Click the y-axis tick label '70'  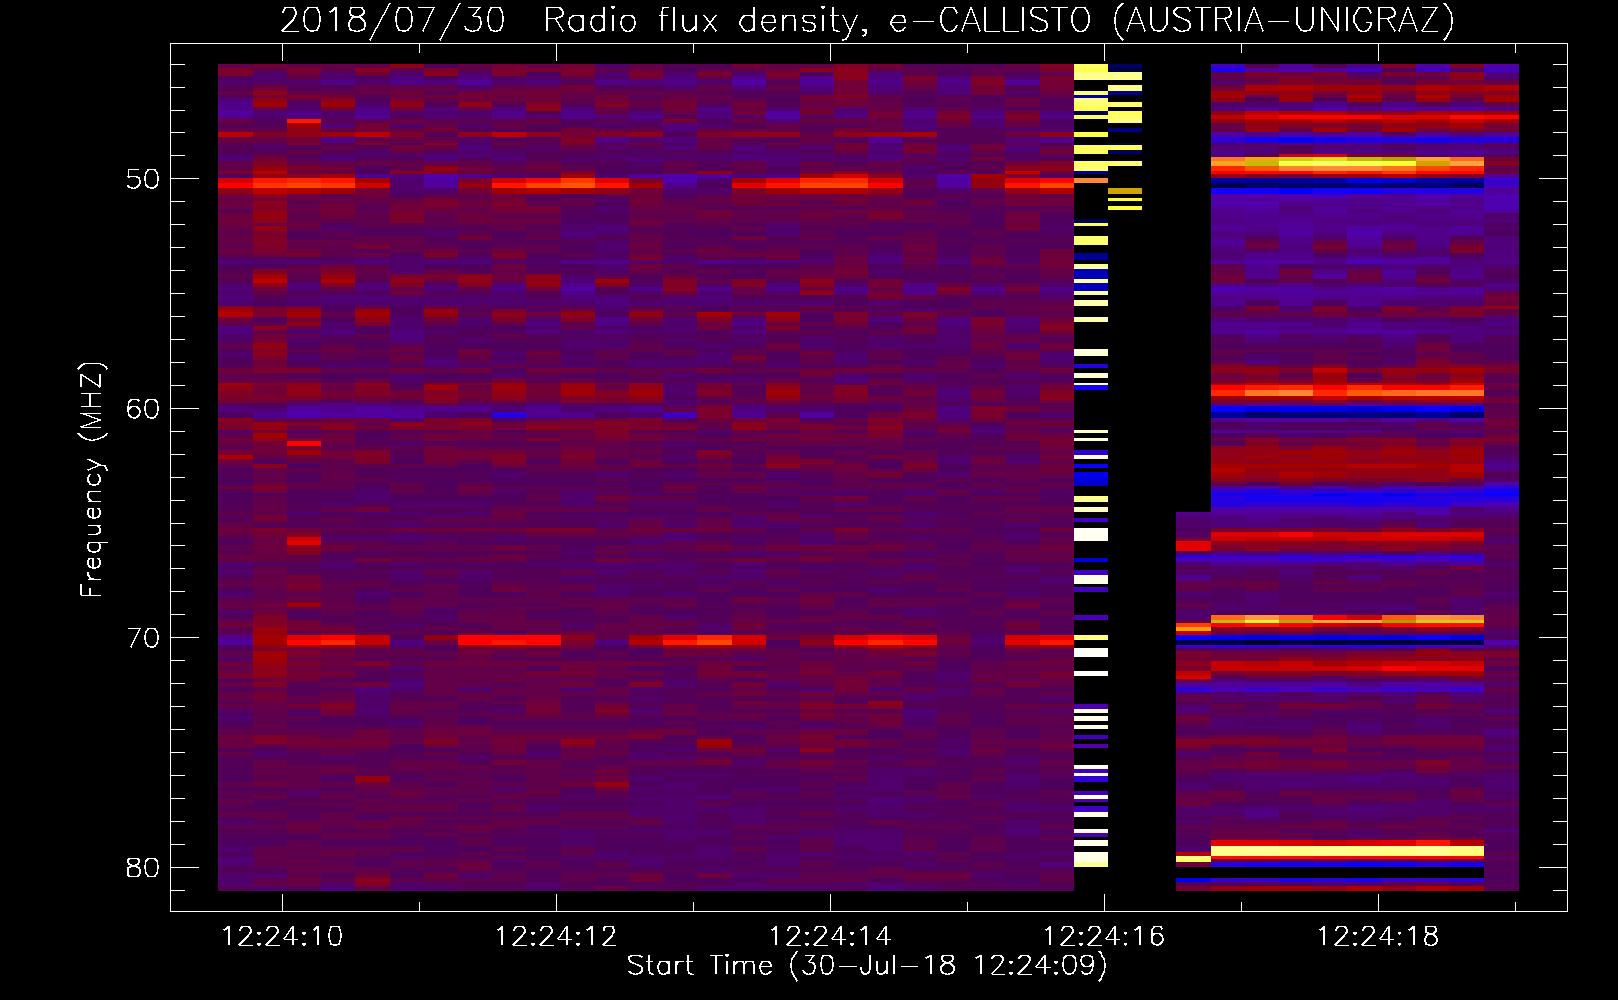tap(143, 638)
